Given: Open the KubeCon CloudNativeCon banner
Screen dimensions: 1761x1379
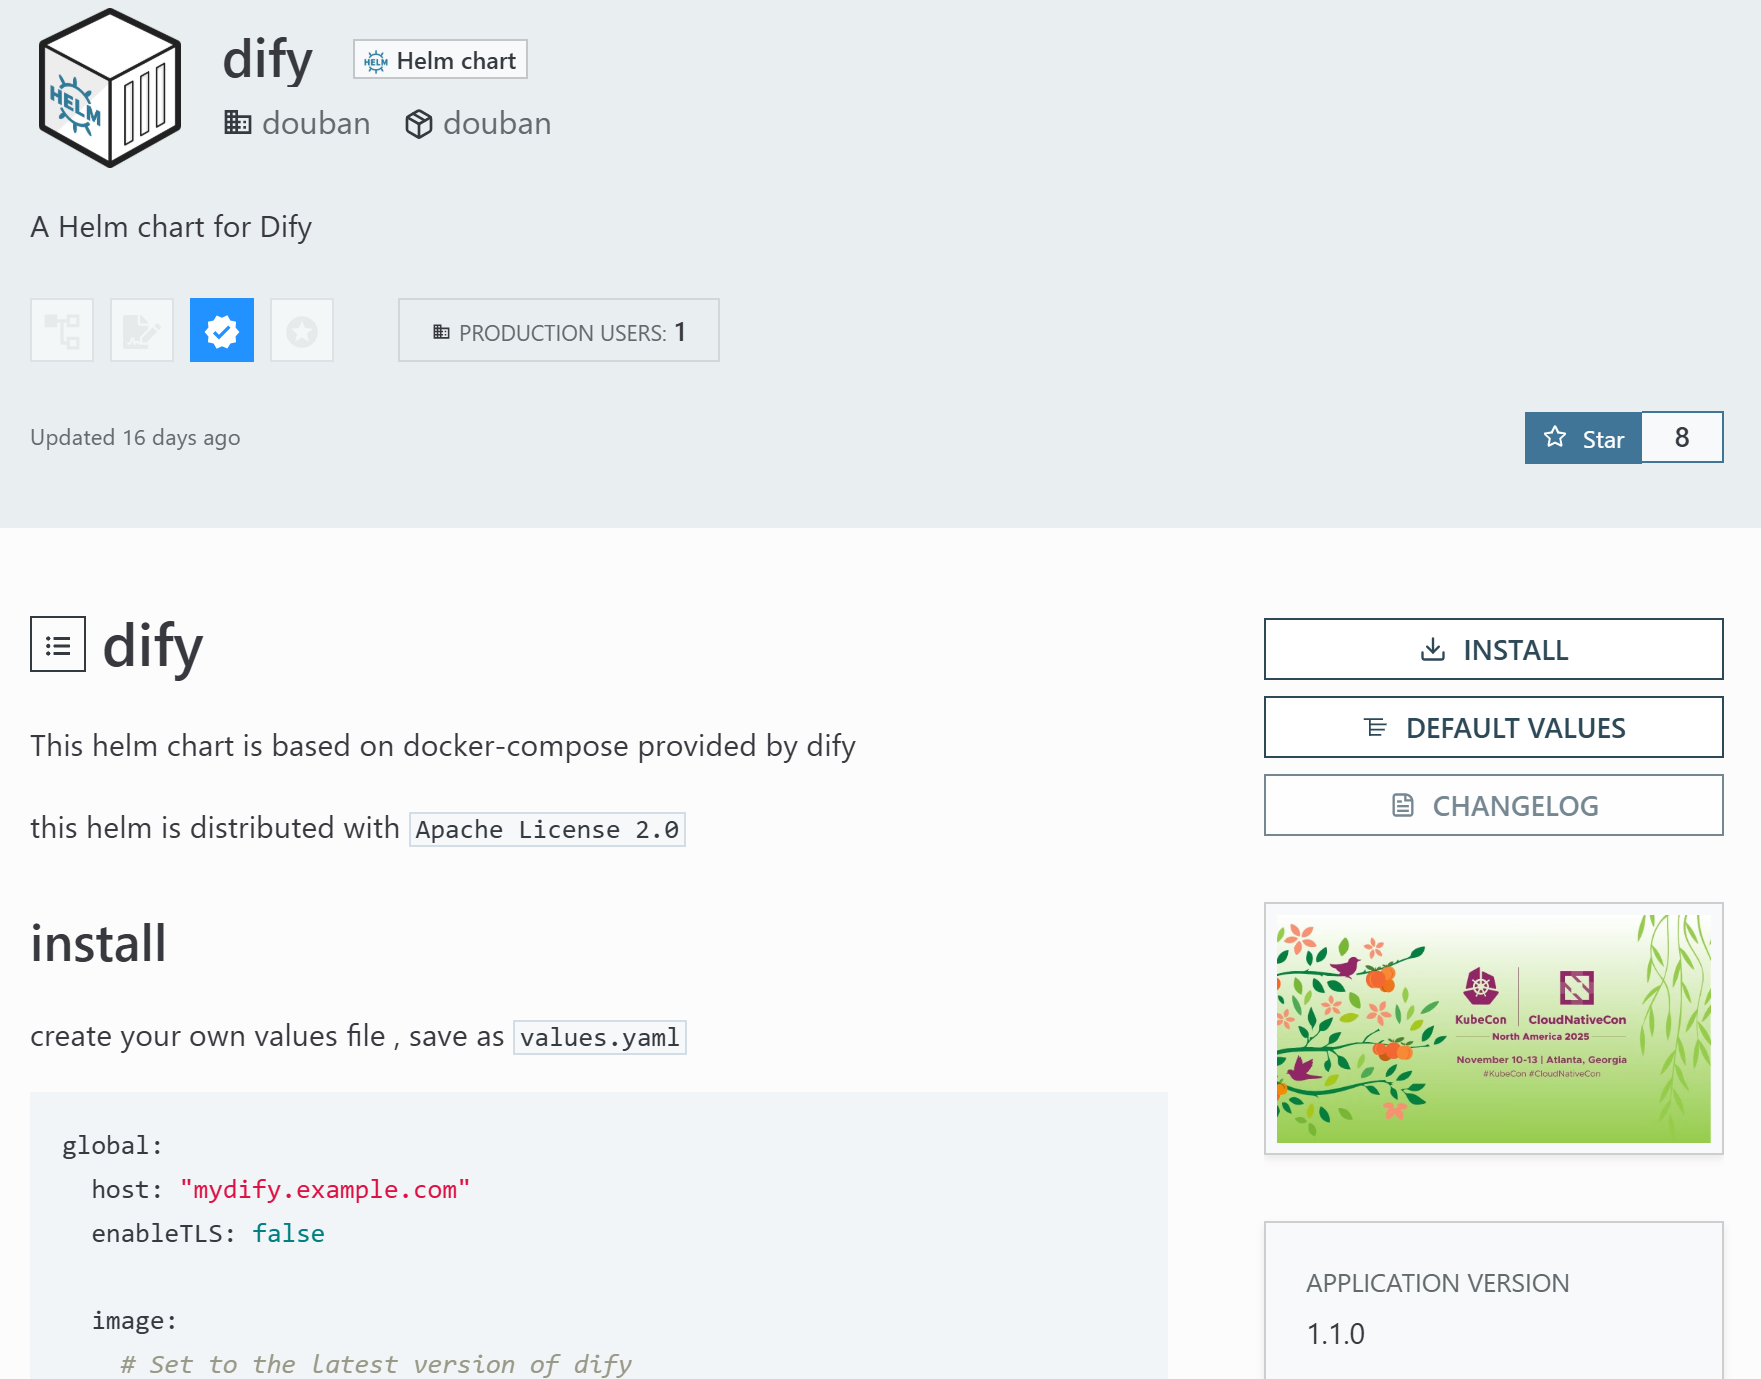Looking at the screenshot, I should (1494, 1029).
